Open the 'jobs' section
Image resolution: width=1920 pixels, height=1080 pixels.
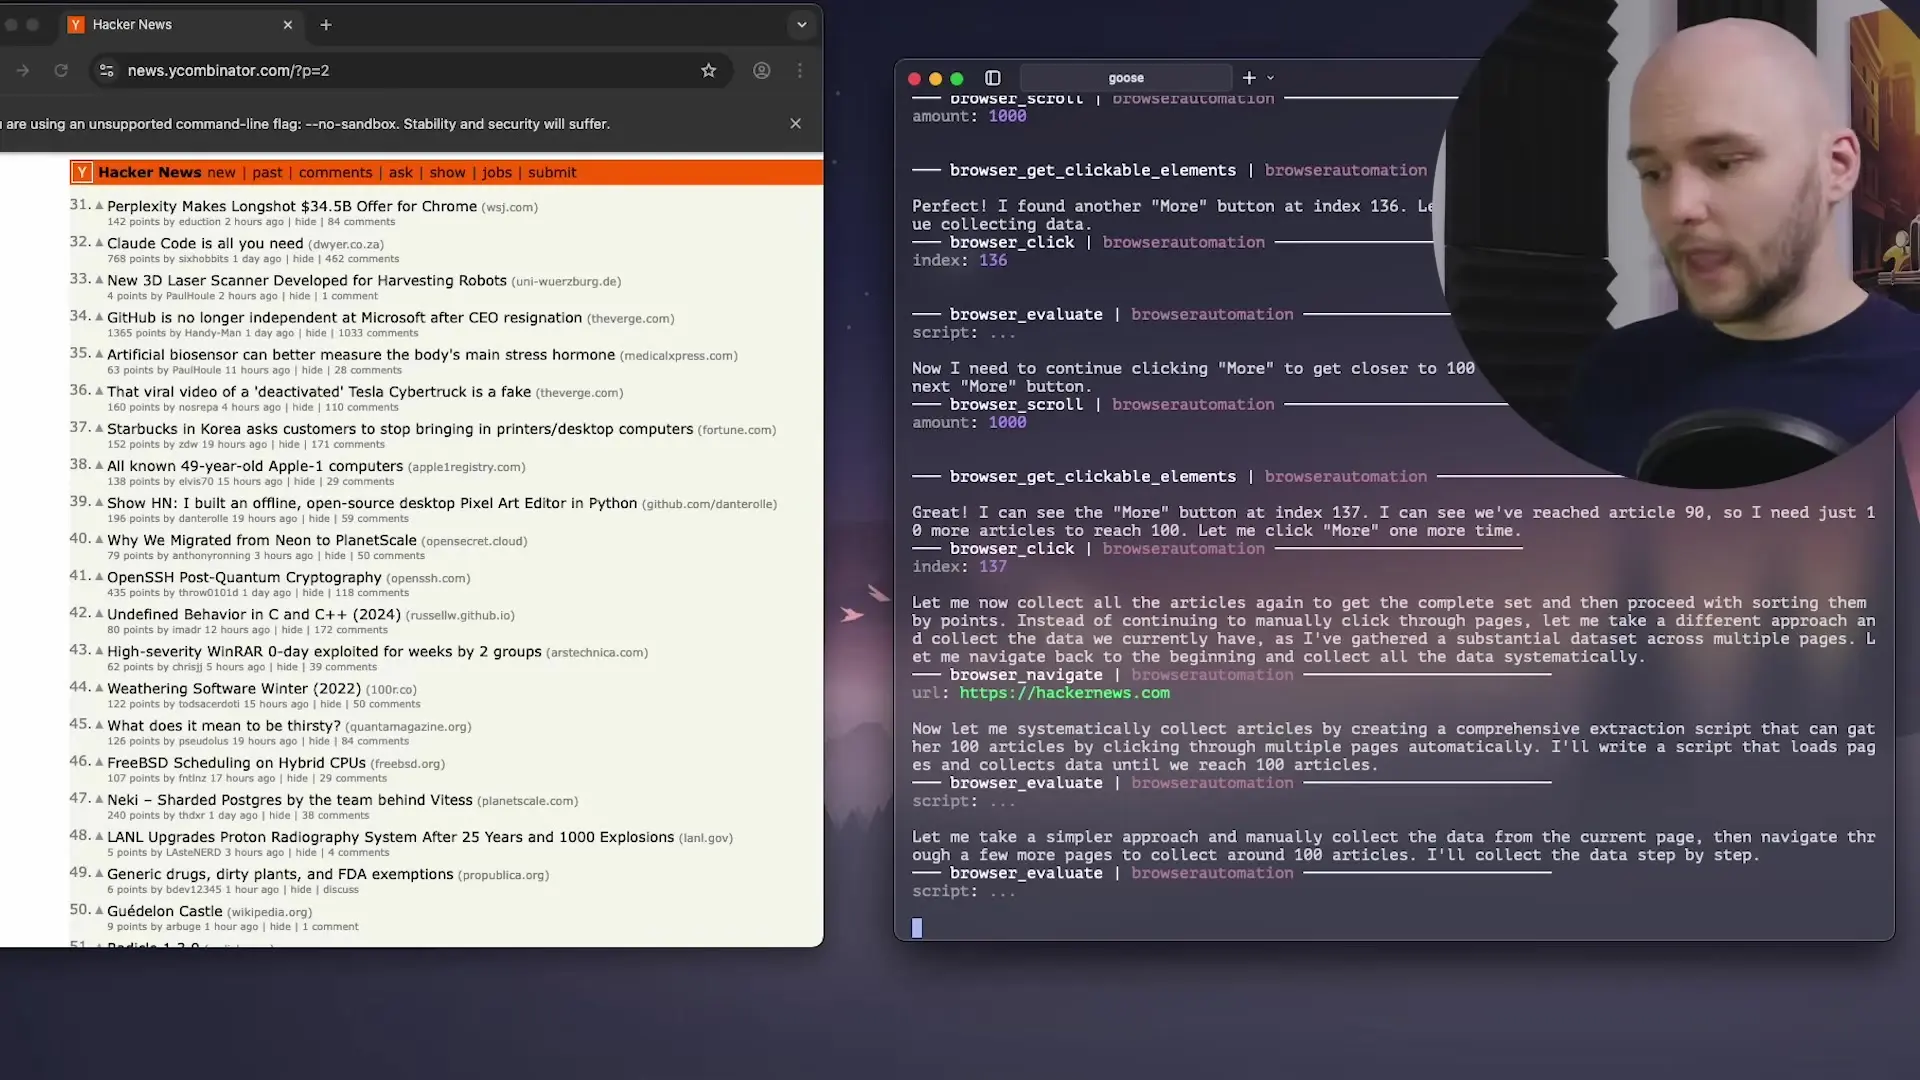click(x=496, y=172)
